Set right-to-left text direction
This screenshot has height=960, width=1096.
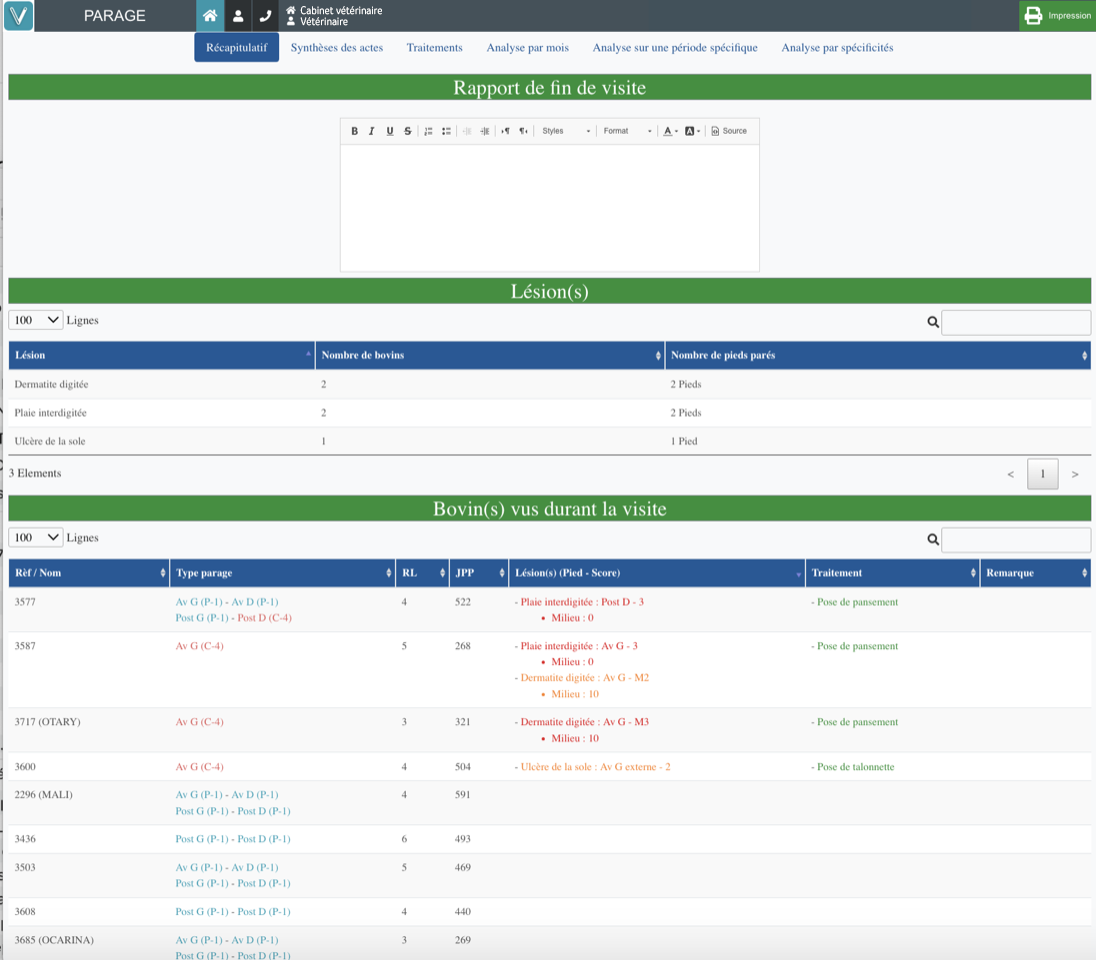(x=523, y=131)
